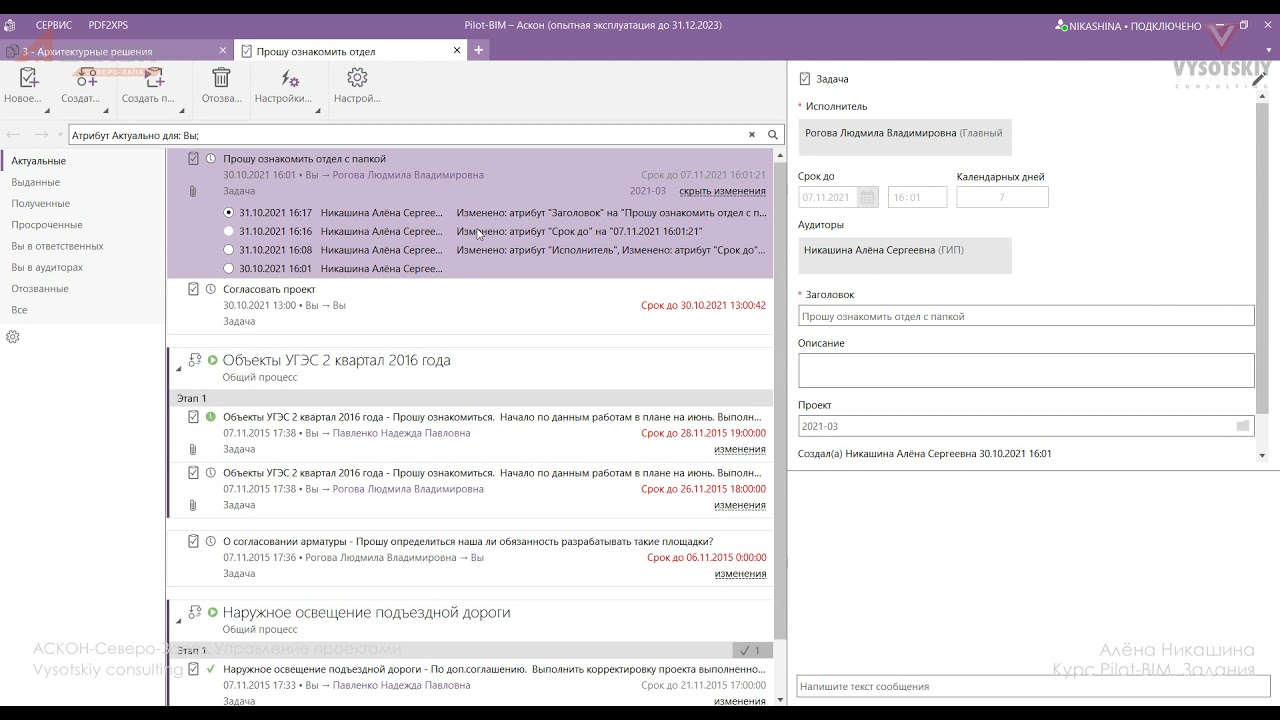Image resolution: width=1280 pixels, height=720 pixels.
Task: Click the Заголовок input field
Action: click(x=1026, y=316)
